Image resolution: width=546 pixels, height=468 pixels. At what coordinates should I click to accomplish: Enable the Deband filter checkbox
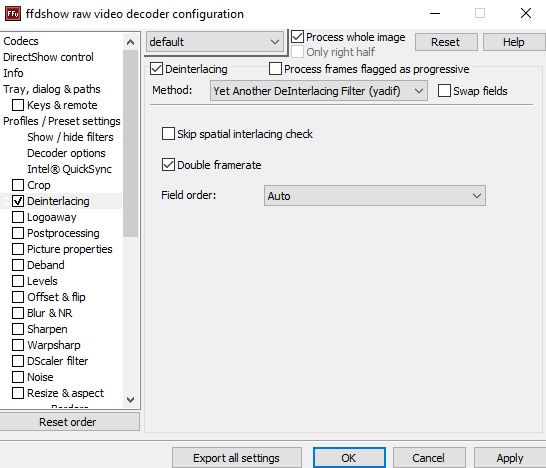click(x=18, y=265)
